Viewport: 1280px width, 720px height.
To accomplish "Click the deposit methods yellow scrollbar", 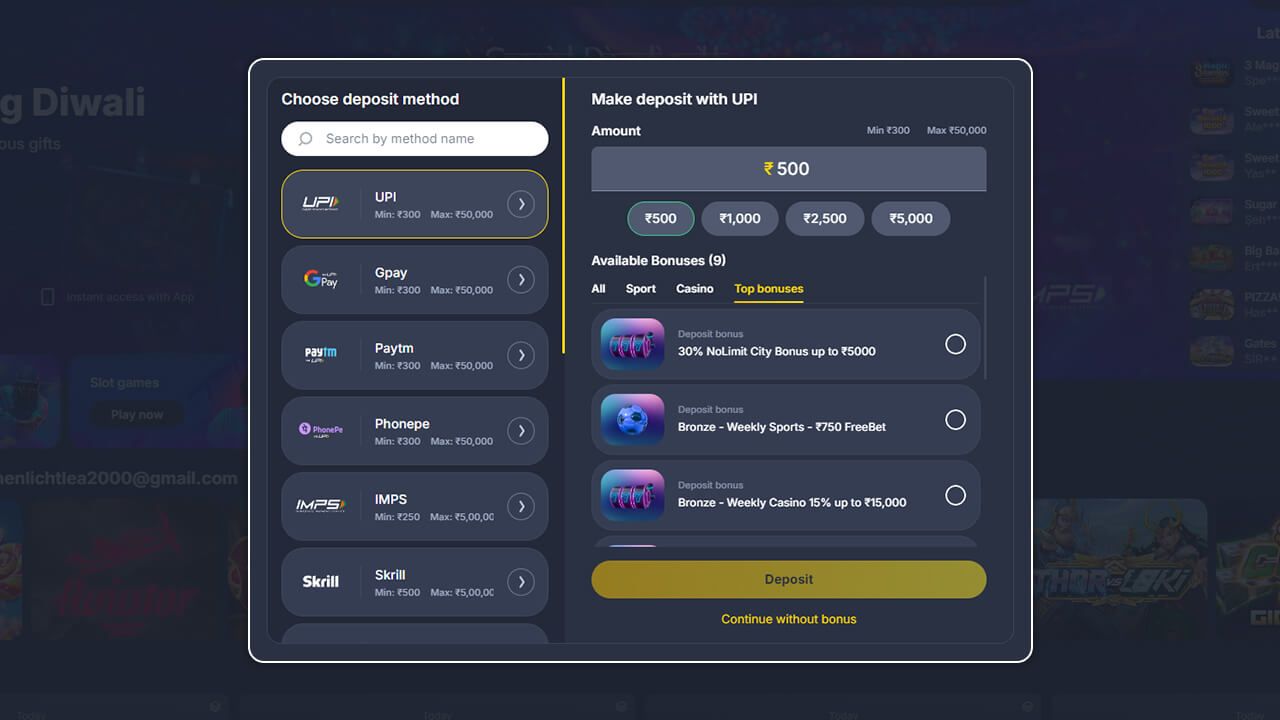I will tap(564, 216).
